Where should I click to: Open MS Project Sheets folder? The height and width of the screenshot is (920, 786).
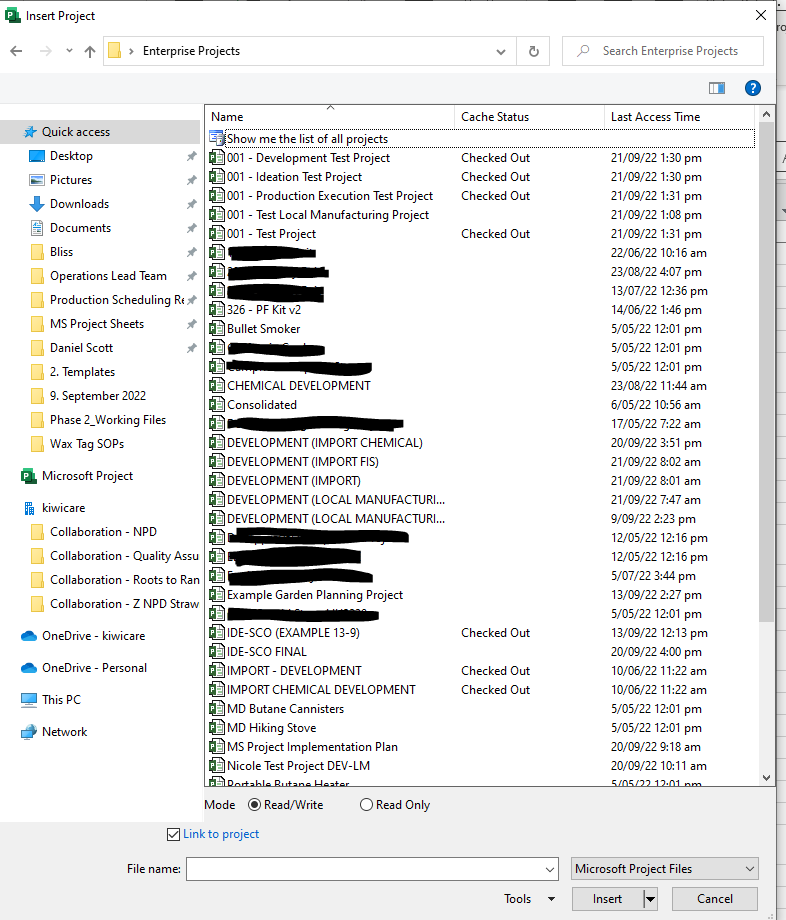97,324
